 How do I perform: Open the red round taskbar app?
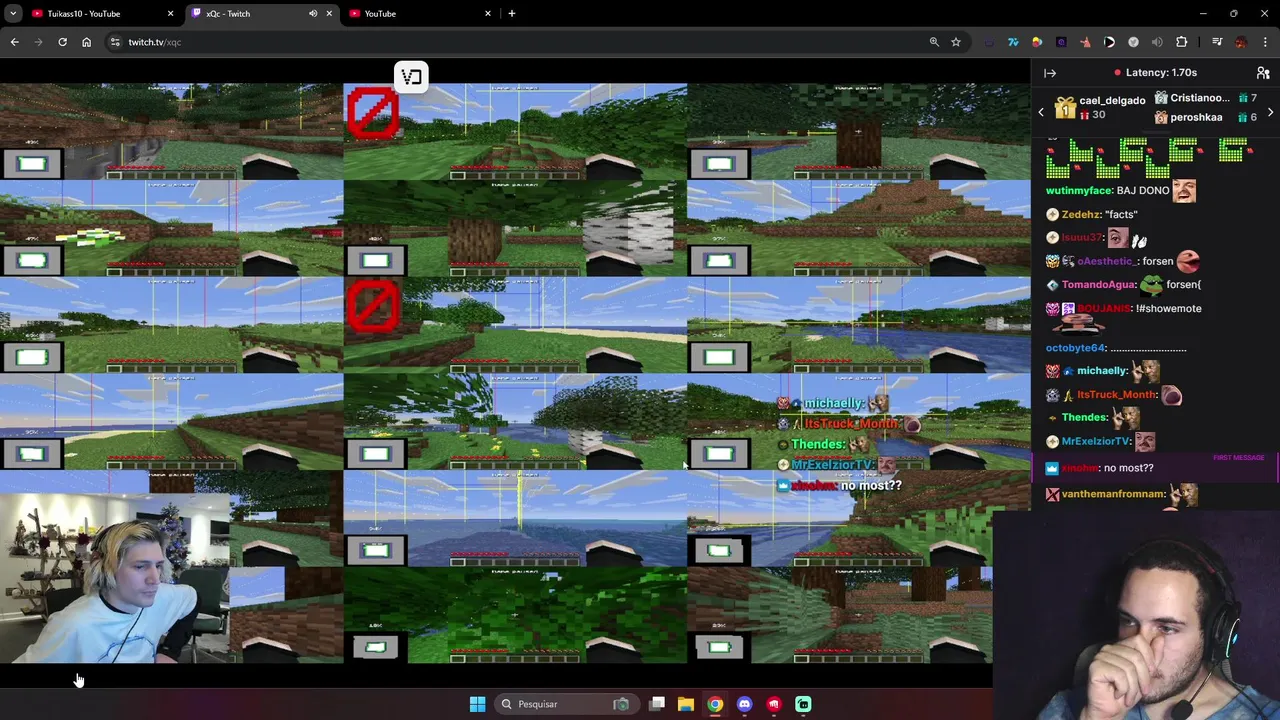pyautogui.click(x=774, y=704)
